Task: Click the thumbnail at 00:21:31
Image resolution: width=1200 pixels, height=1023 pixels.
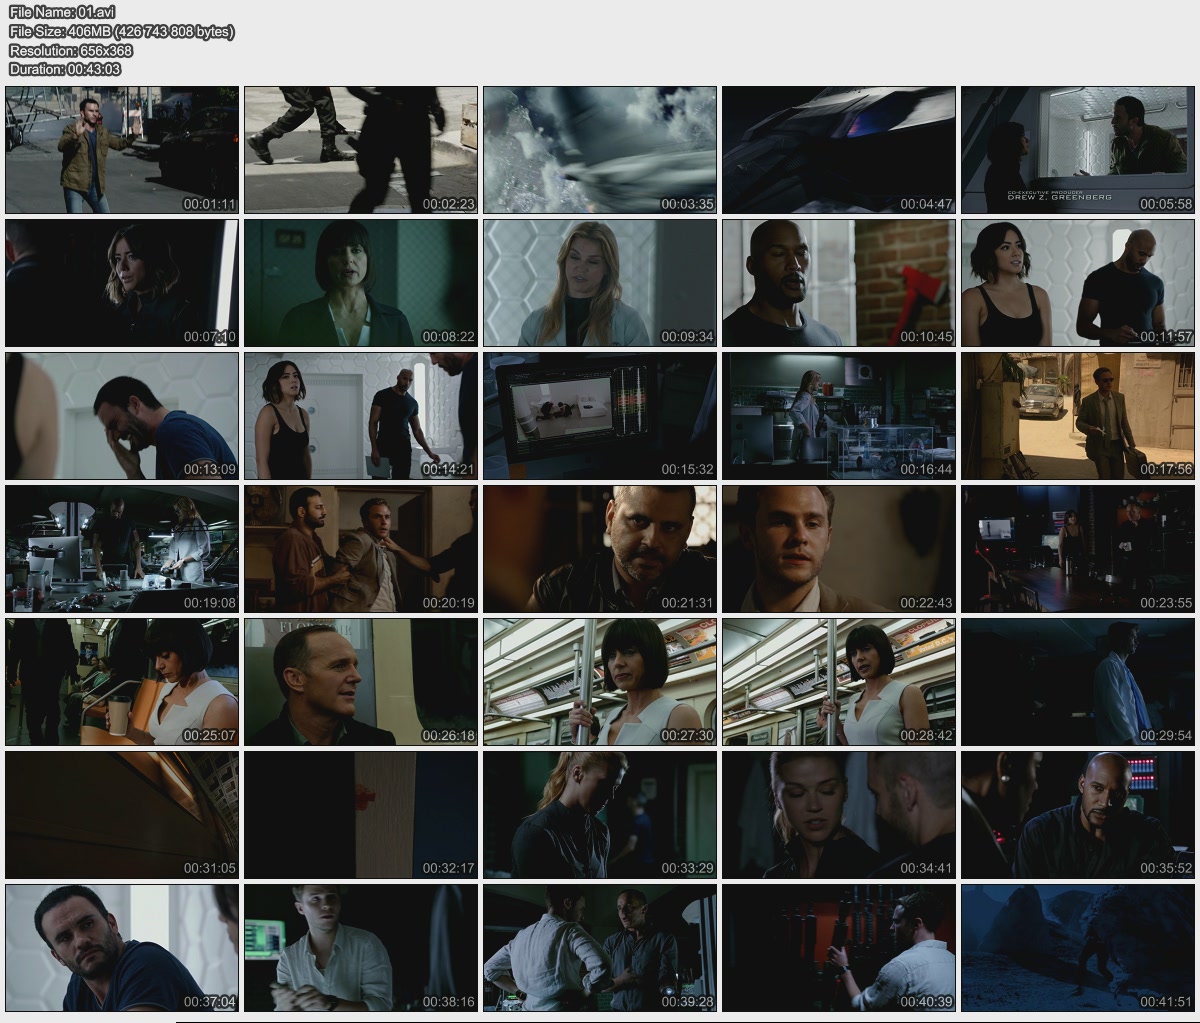Action: [x=600, y=549]
